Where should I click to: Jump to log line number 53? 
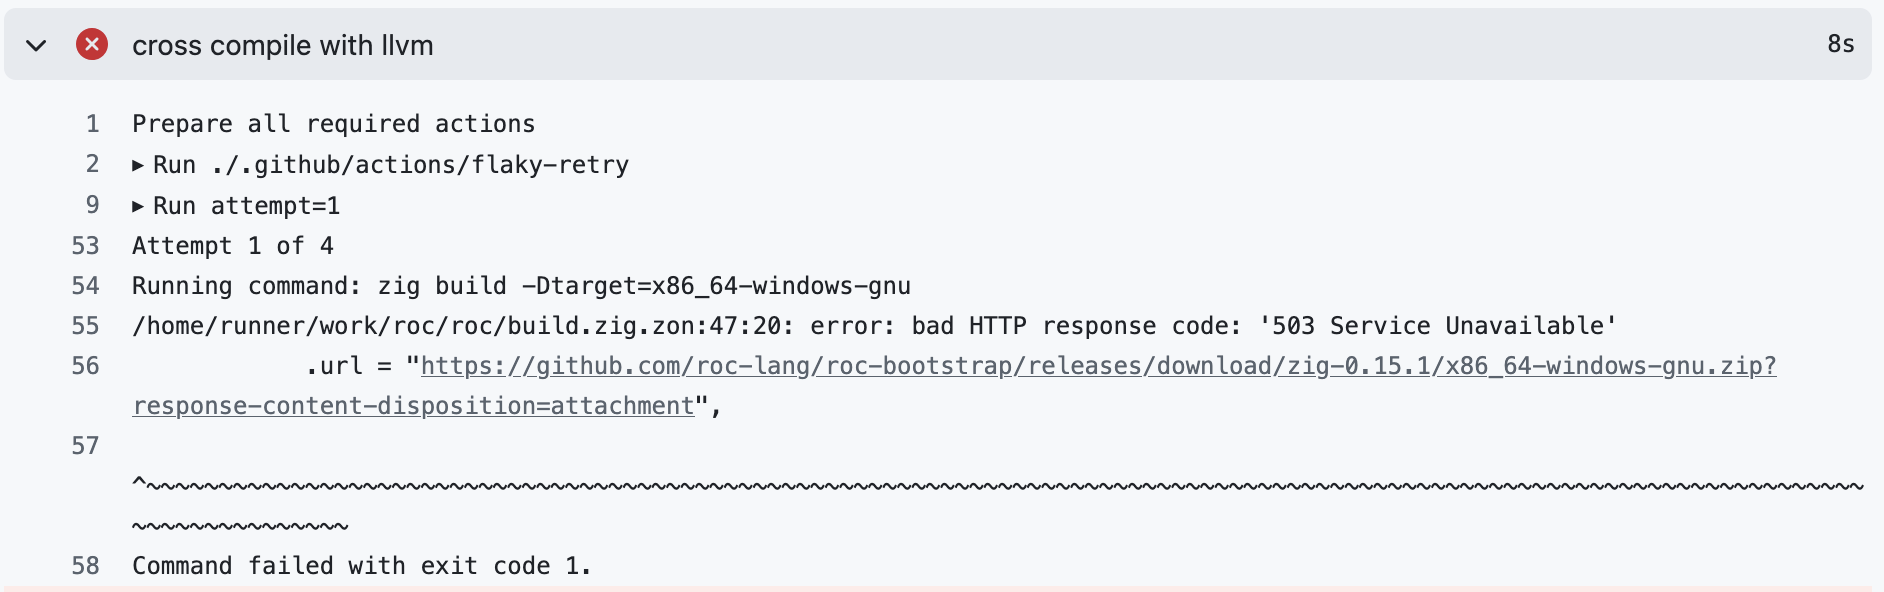(86, 246)
